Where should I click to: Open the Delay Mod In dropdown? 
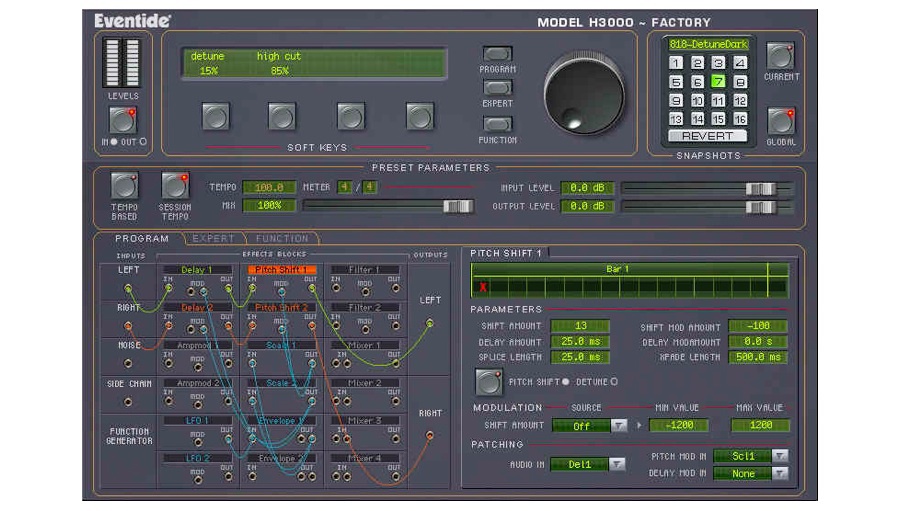coord(751,474)
